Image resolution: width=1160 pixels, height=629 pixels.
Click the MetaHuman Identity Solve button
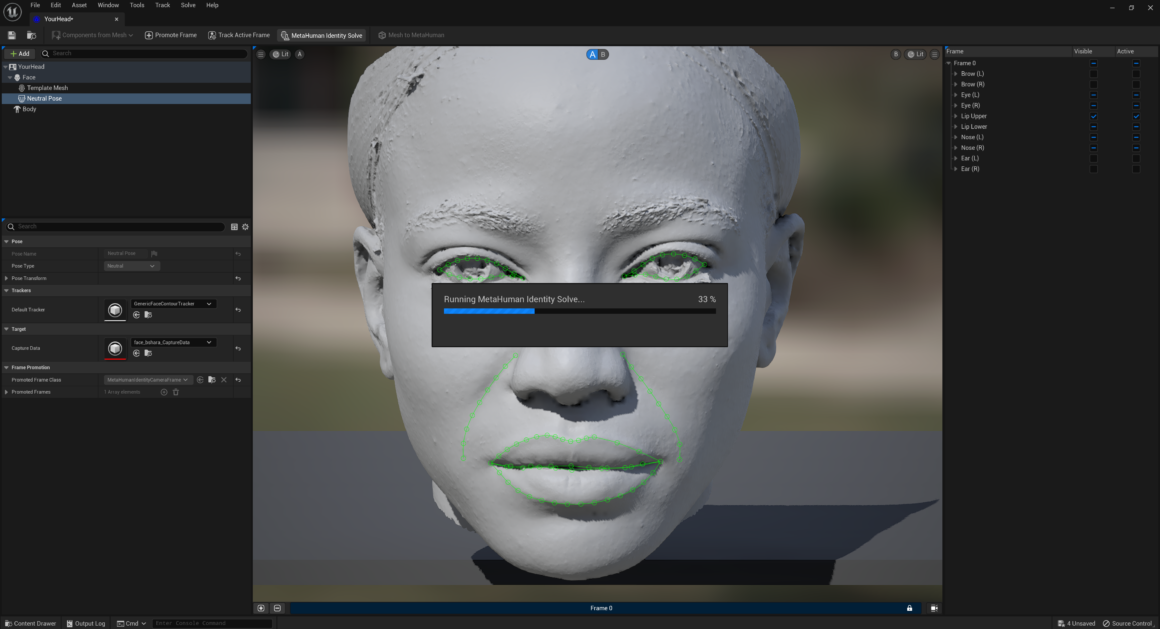tap(322, 36)
